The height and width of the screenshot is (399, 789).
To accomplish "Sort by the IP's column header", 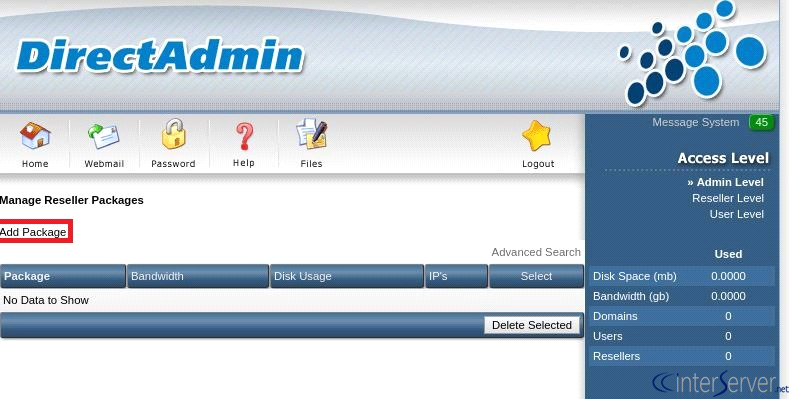I will [456, 276].
